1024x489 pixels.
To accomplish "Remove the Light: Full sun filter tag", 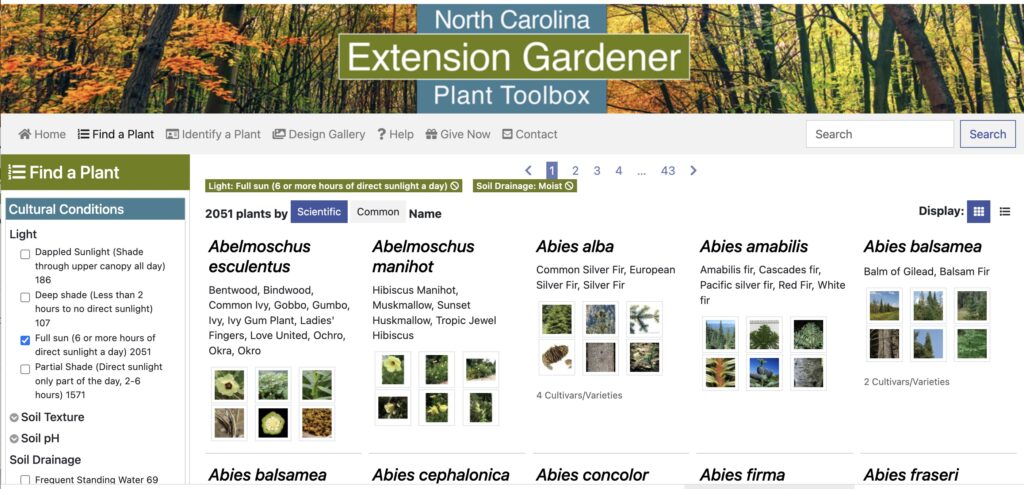I will coord(455,186).
